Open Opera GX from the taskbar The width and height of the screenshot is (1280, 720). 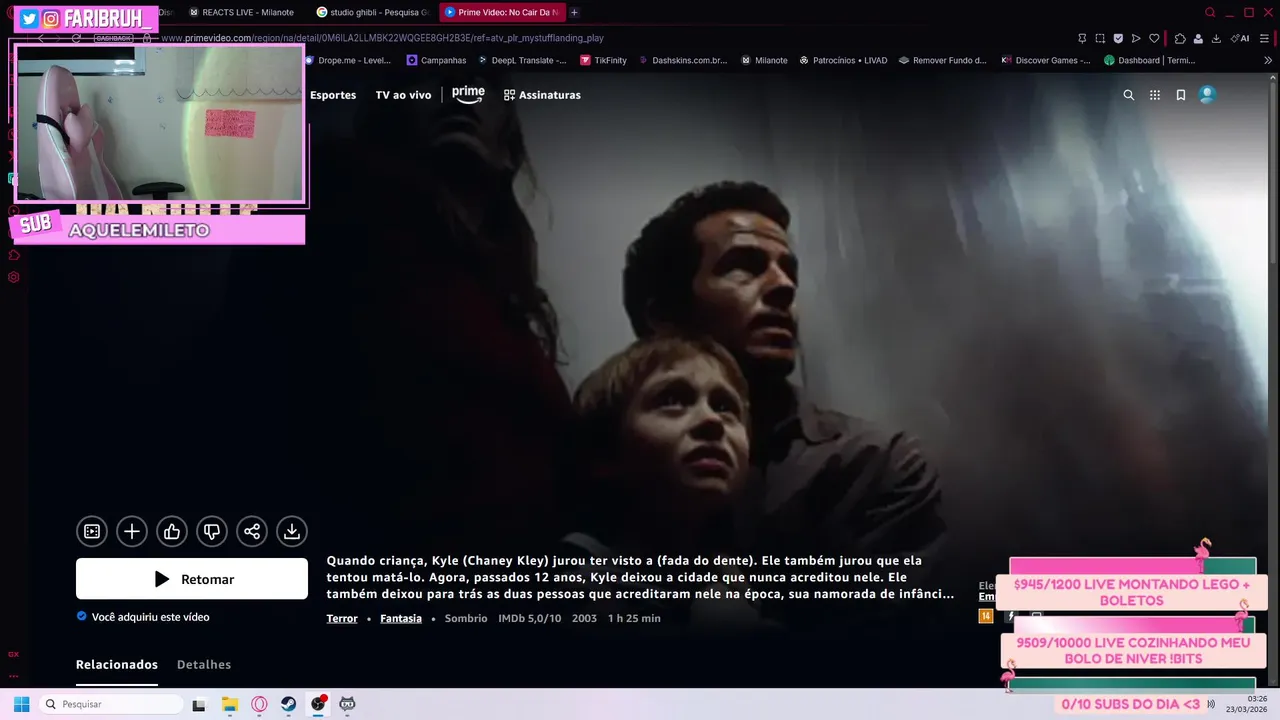click(x=259, y=704)
